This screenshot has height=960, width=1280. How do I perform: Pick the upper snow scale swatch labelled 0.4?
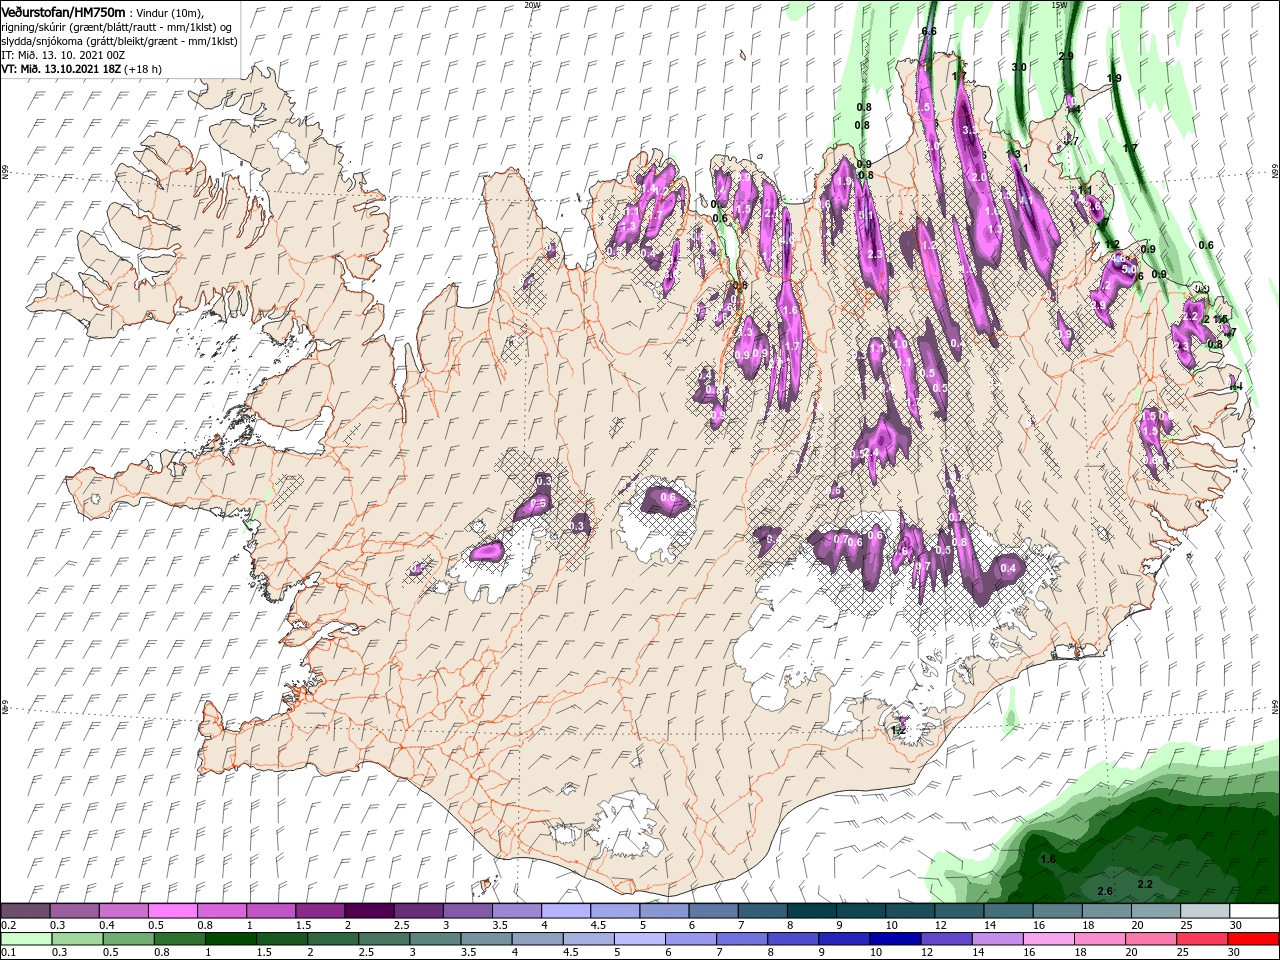coord(123,911)
